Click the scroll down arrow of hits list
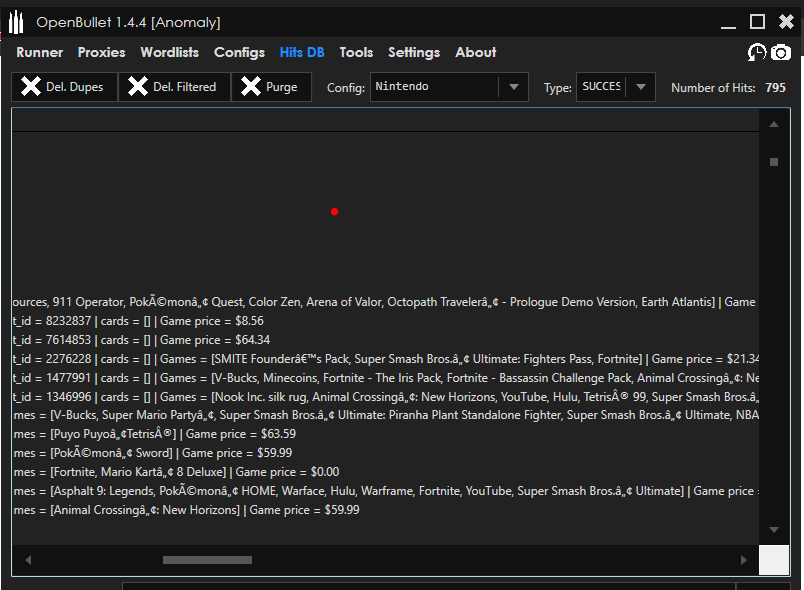This screenshot has height=590, width=804. pos(774,530)
